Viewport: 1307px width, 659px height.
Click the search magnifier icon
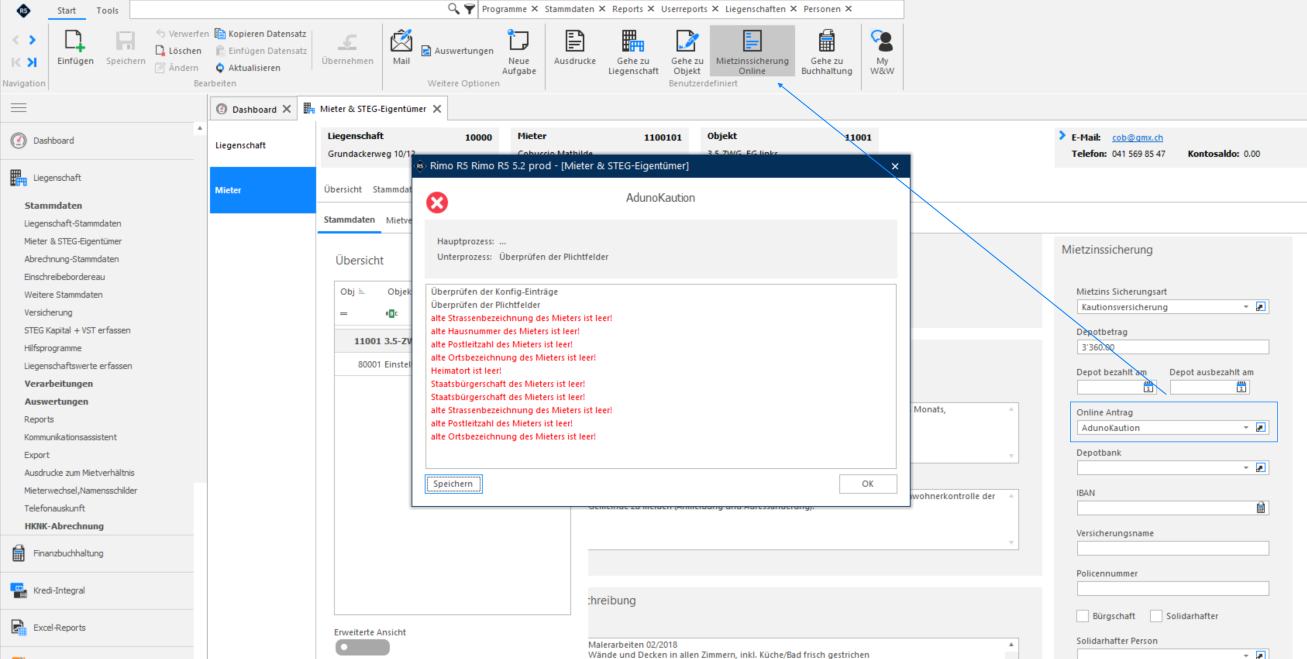click(x=454, y=9)
